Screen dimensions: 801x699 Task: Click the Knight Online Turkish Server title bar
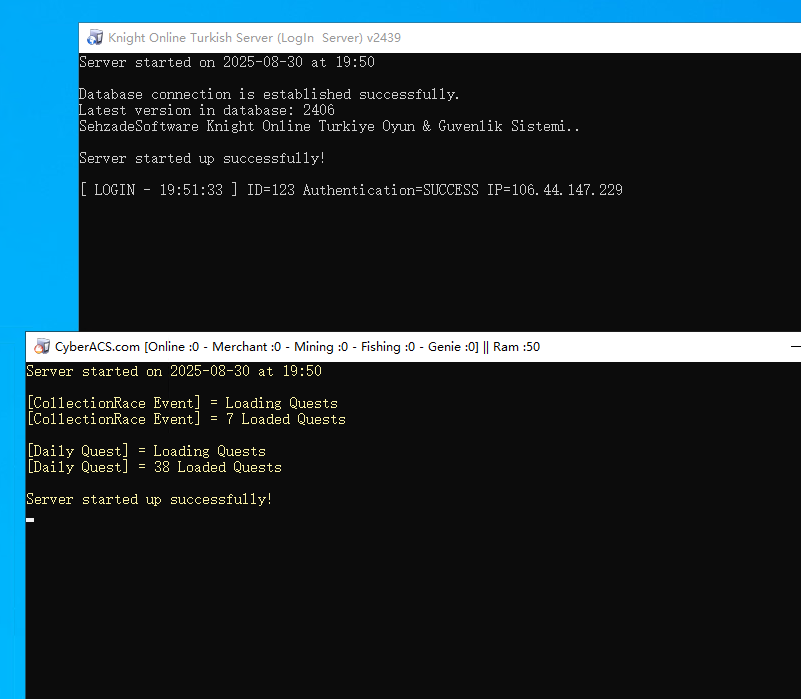pyautogui.click(x=440, y=38)
